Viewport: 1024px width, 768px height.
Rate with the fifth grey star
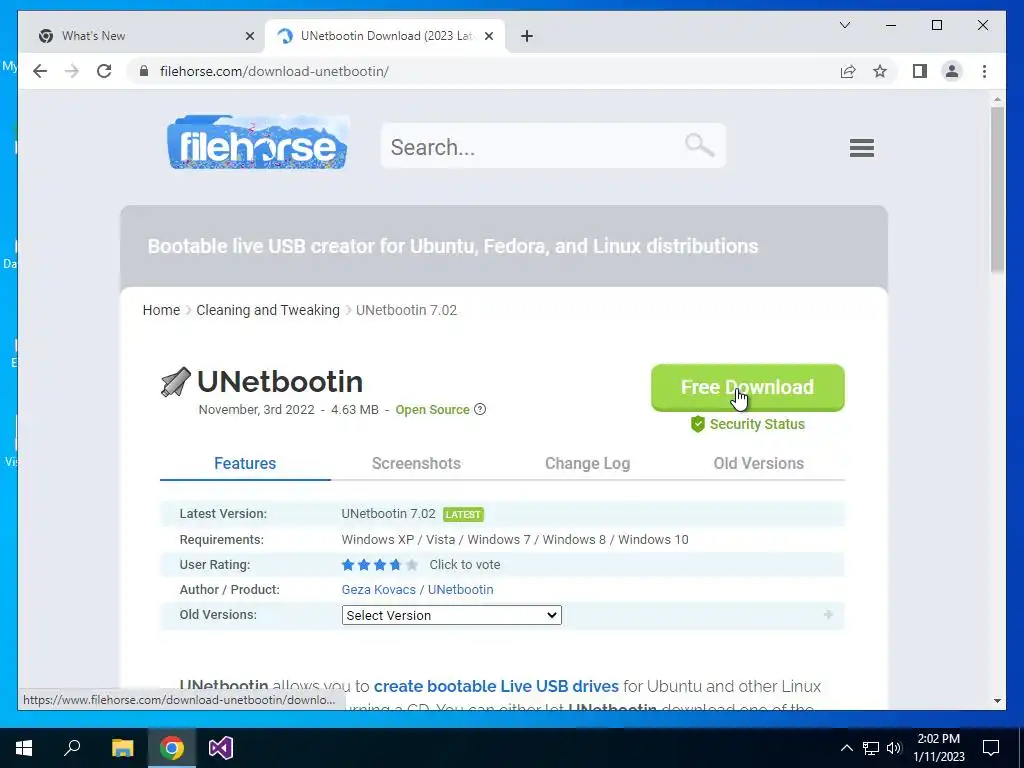pyautogui.click(x=411, y=564)
